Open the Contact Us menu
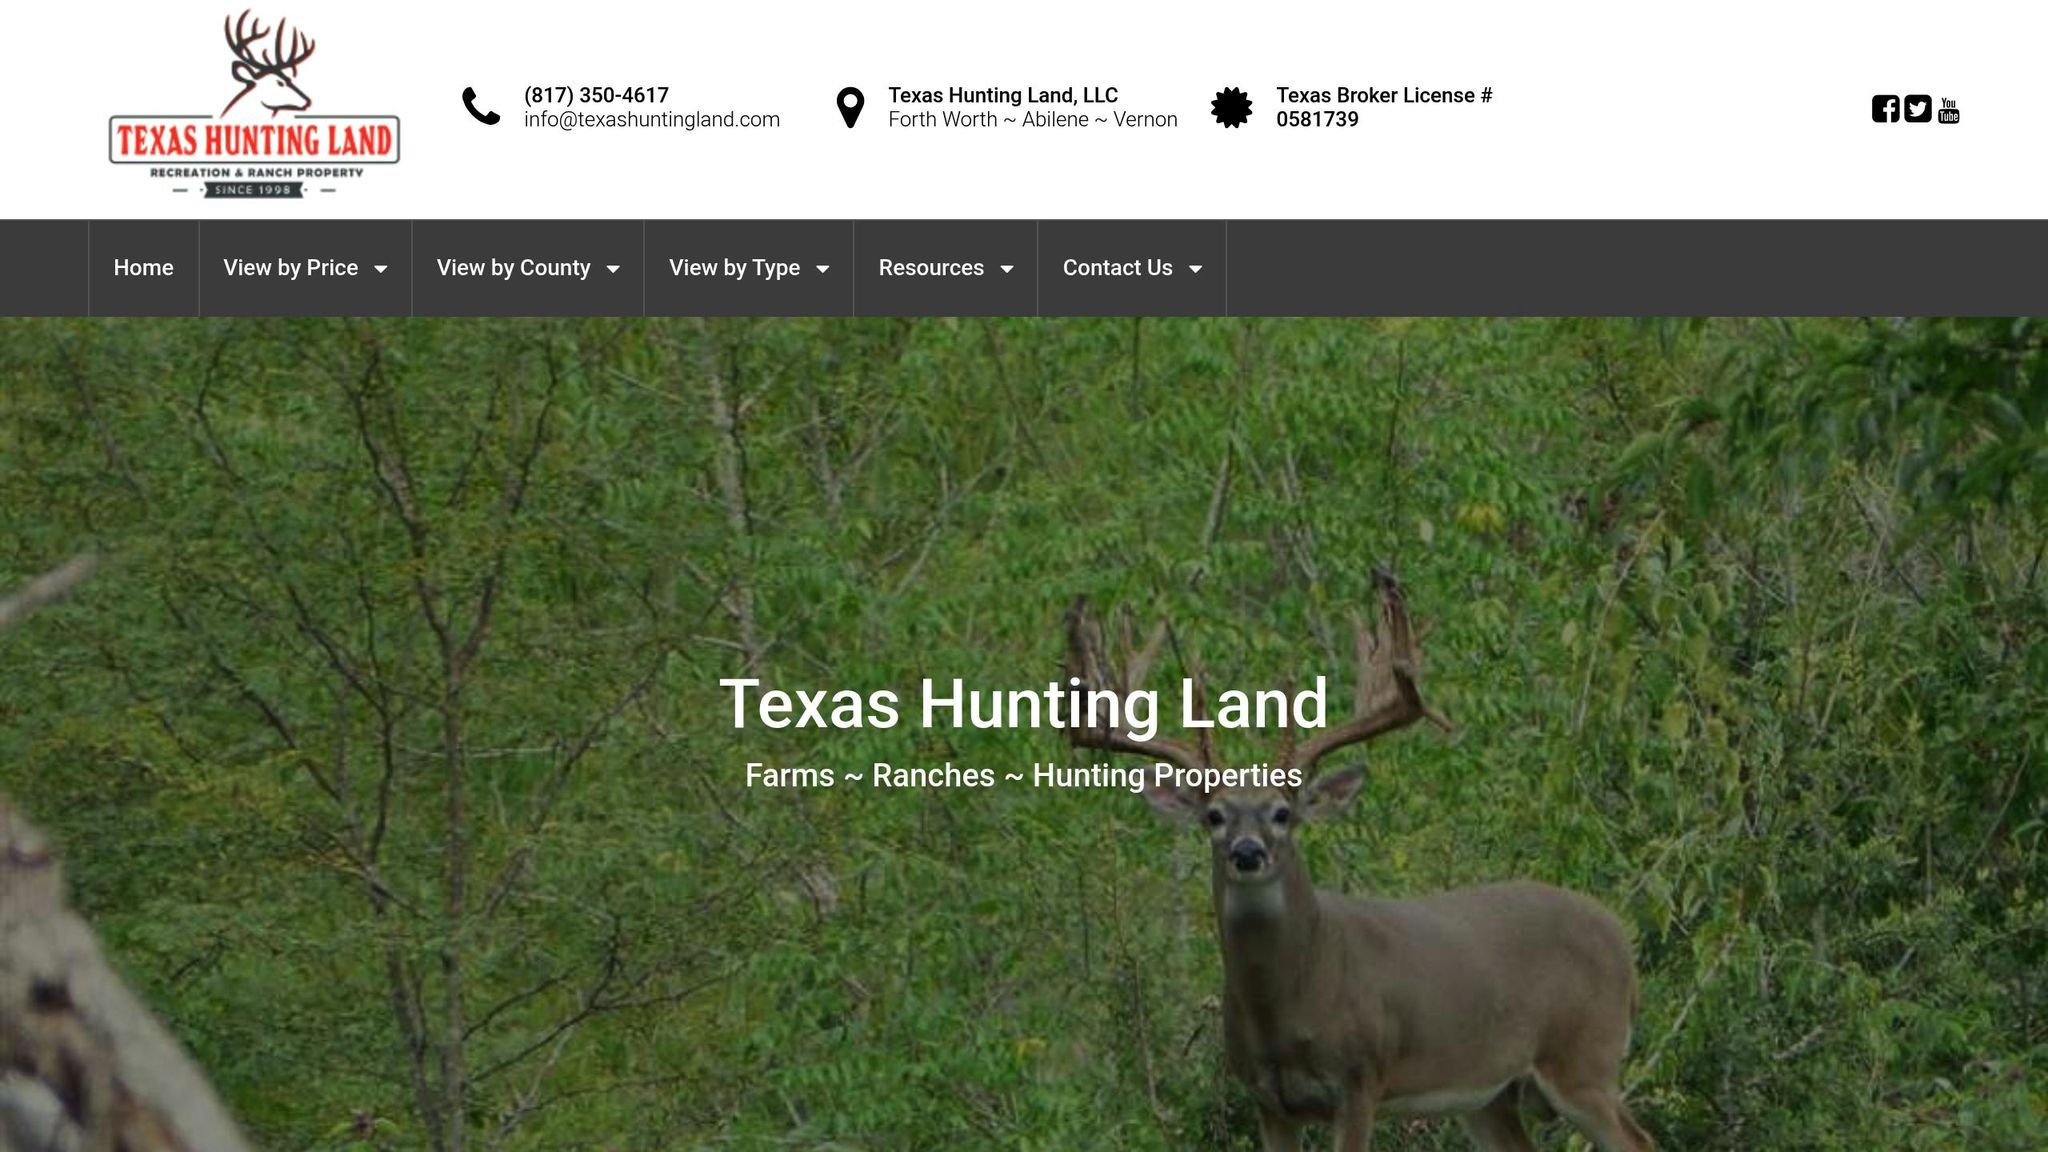Viewport: 2048px width, 1152px height. (1132, 268)
